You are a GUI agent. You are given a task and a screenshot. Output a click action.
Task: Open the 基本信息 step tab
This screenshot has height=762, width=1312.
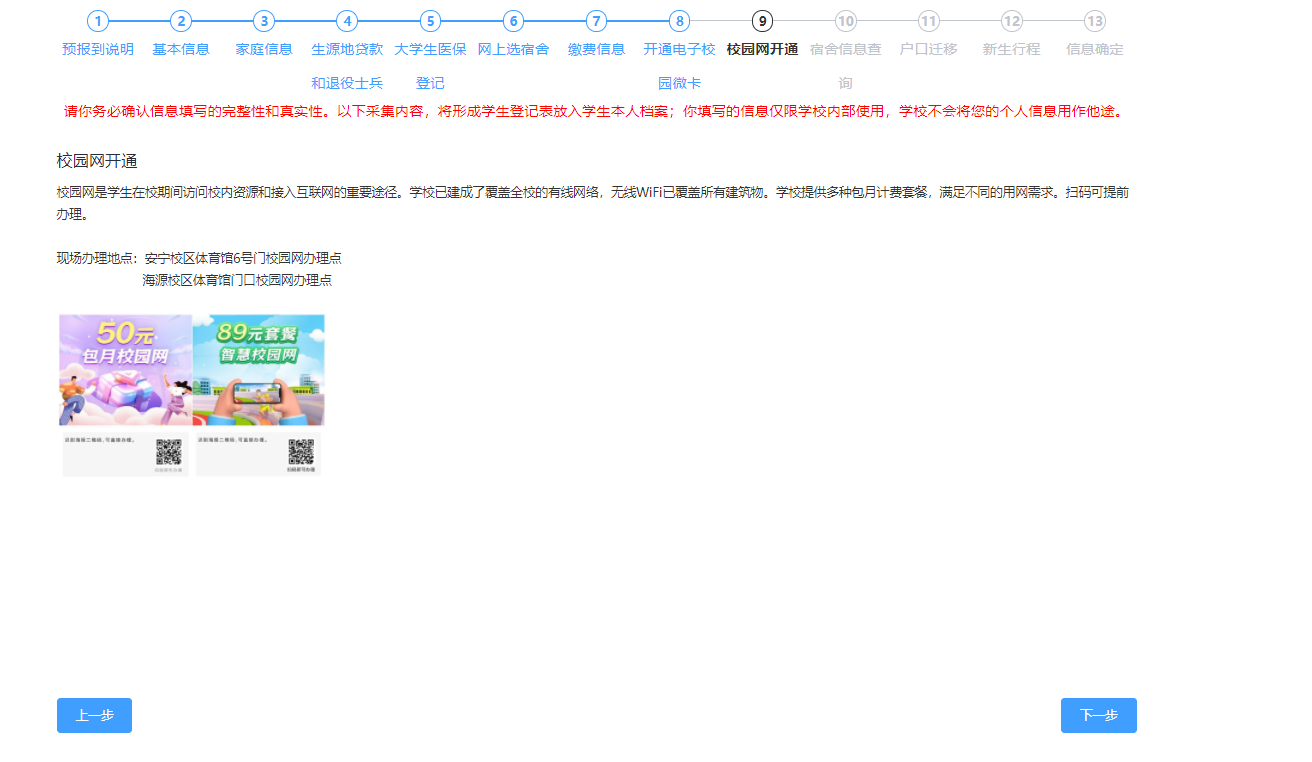[179, 47]
